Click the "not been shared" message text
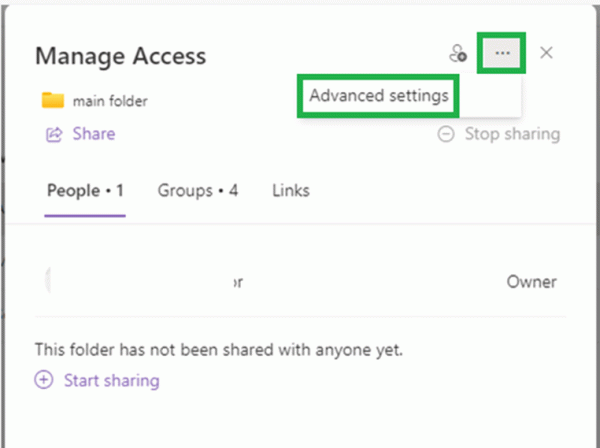600x448 pixels. pos(218,350)
